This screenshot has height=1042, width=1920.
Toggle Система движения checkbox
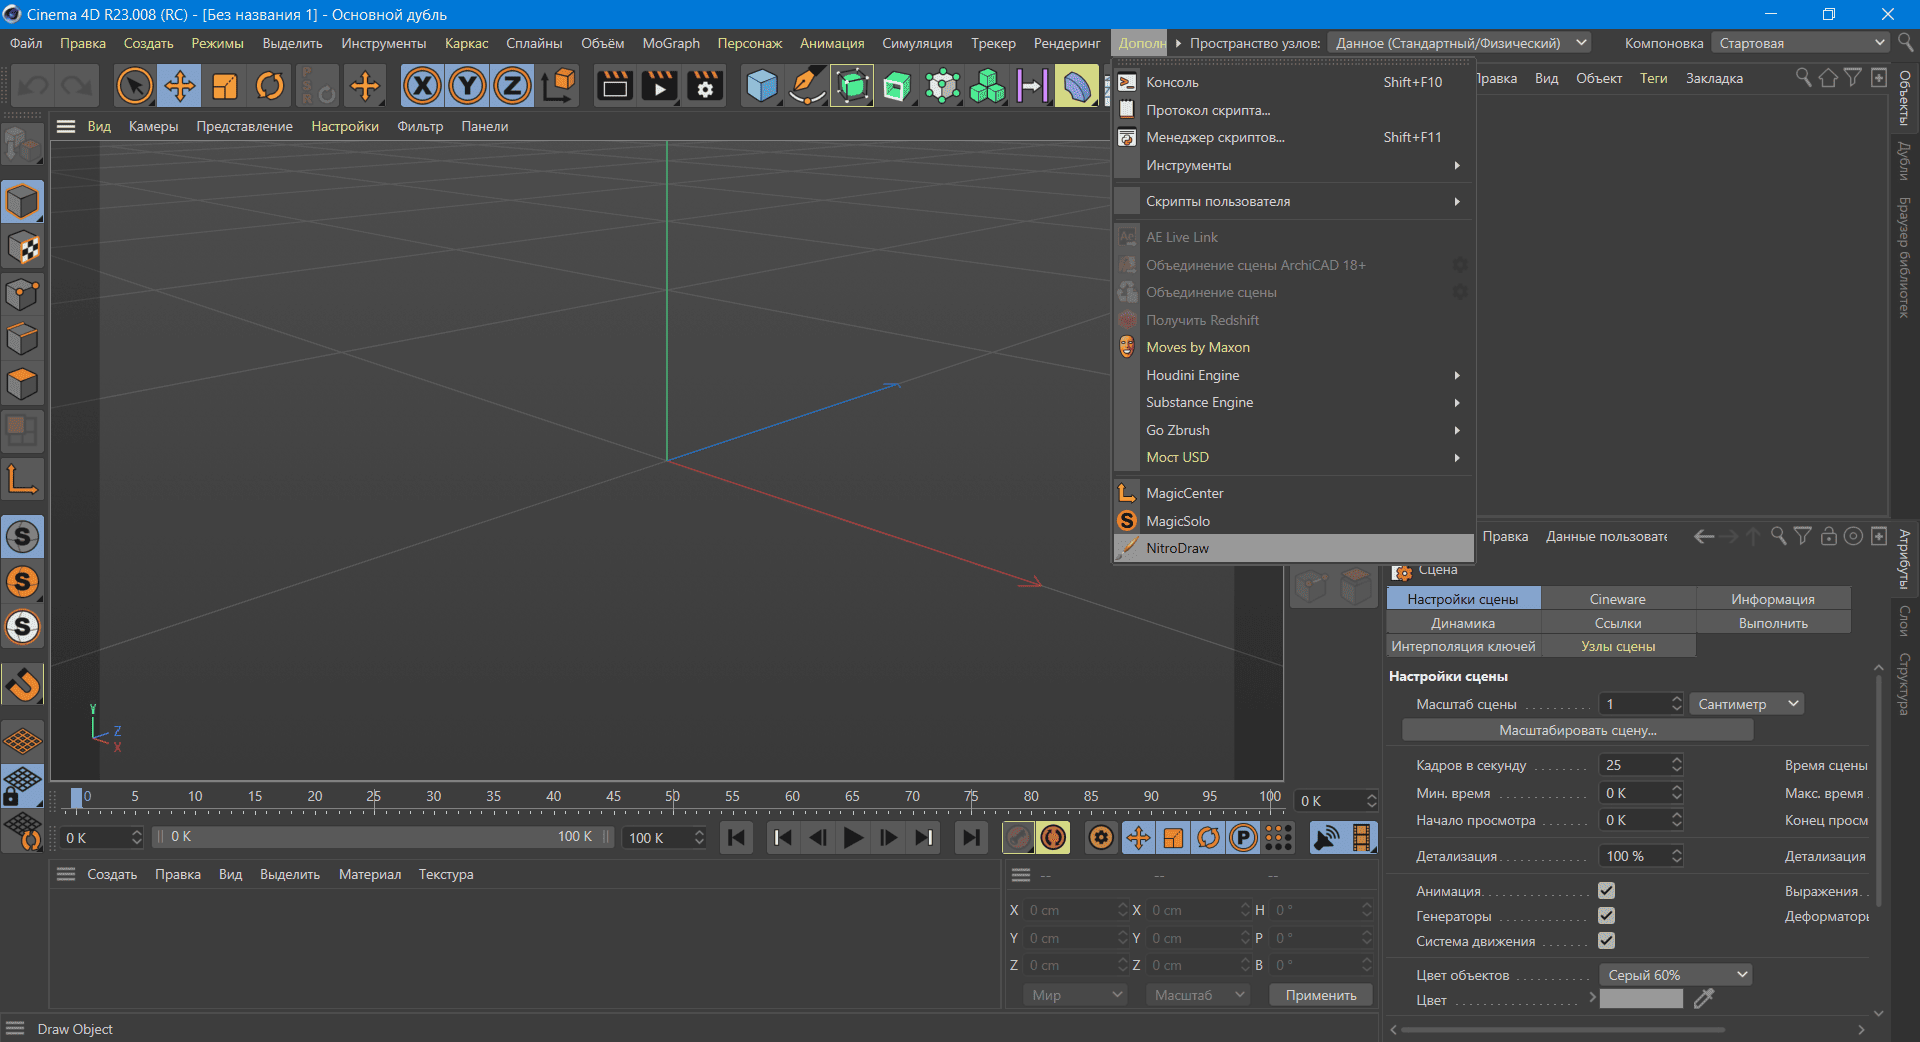[1606, 940]
